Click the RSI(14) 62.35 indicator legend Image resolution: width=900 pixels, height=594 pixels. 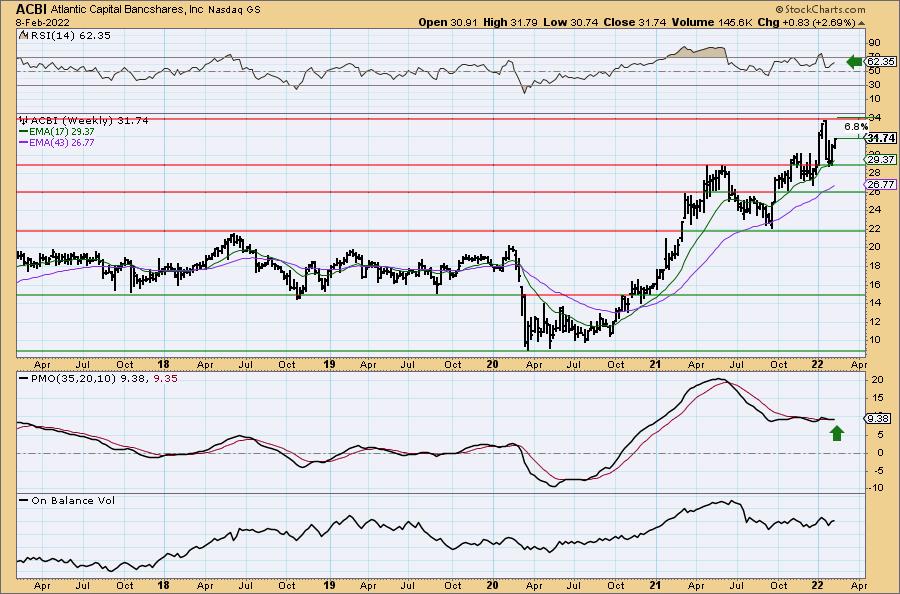[65, 35]
